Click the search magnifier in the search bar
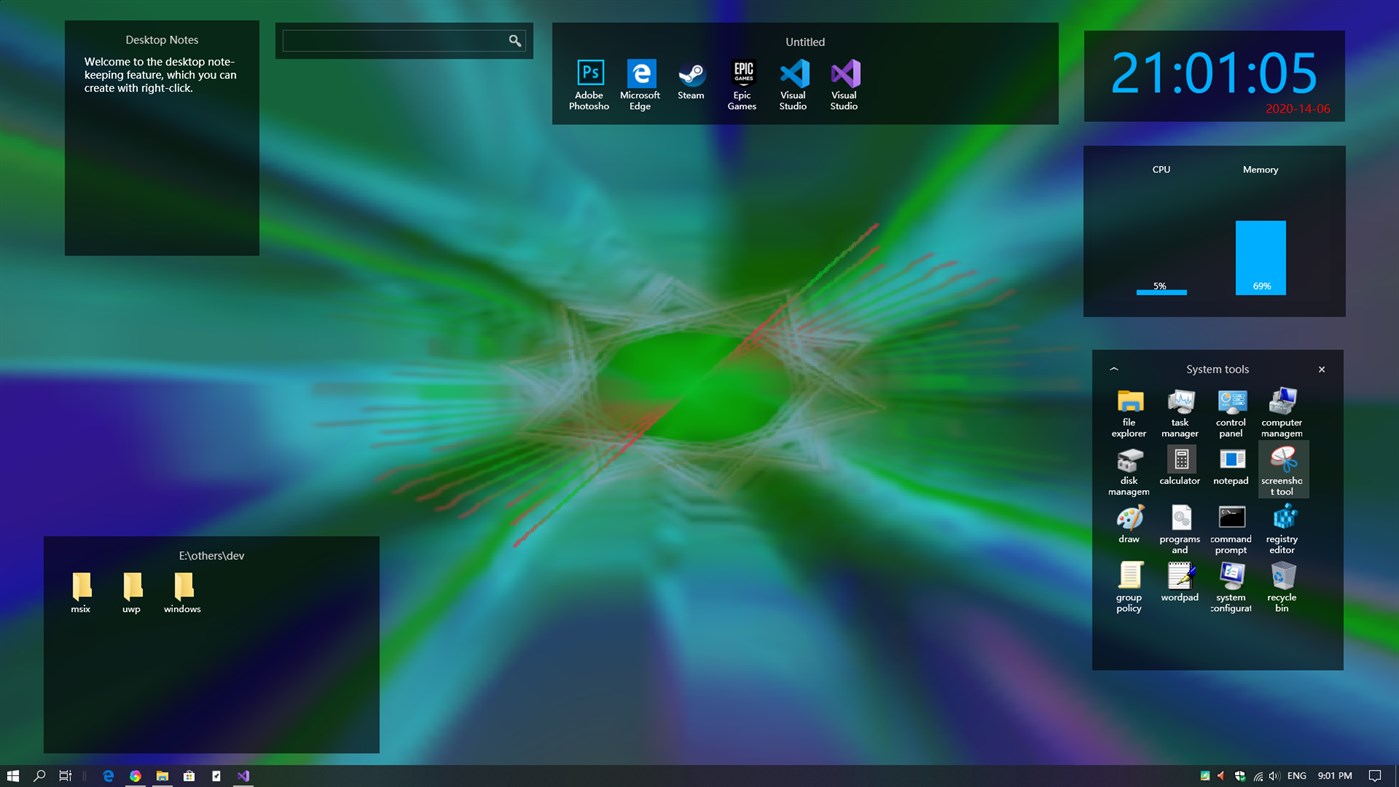 point(514,40)
